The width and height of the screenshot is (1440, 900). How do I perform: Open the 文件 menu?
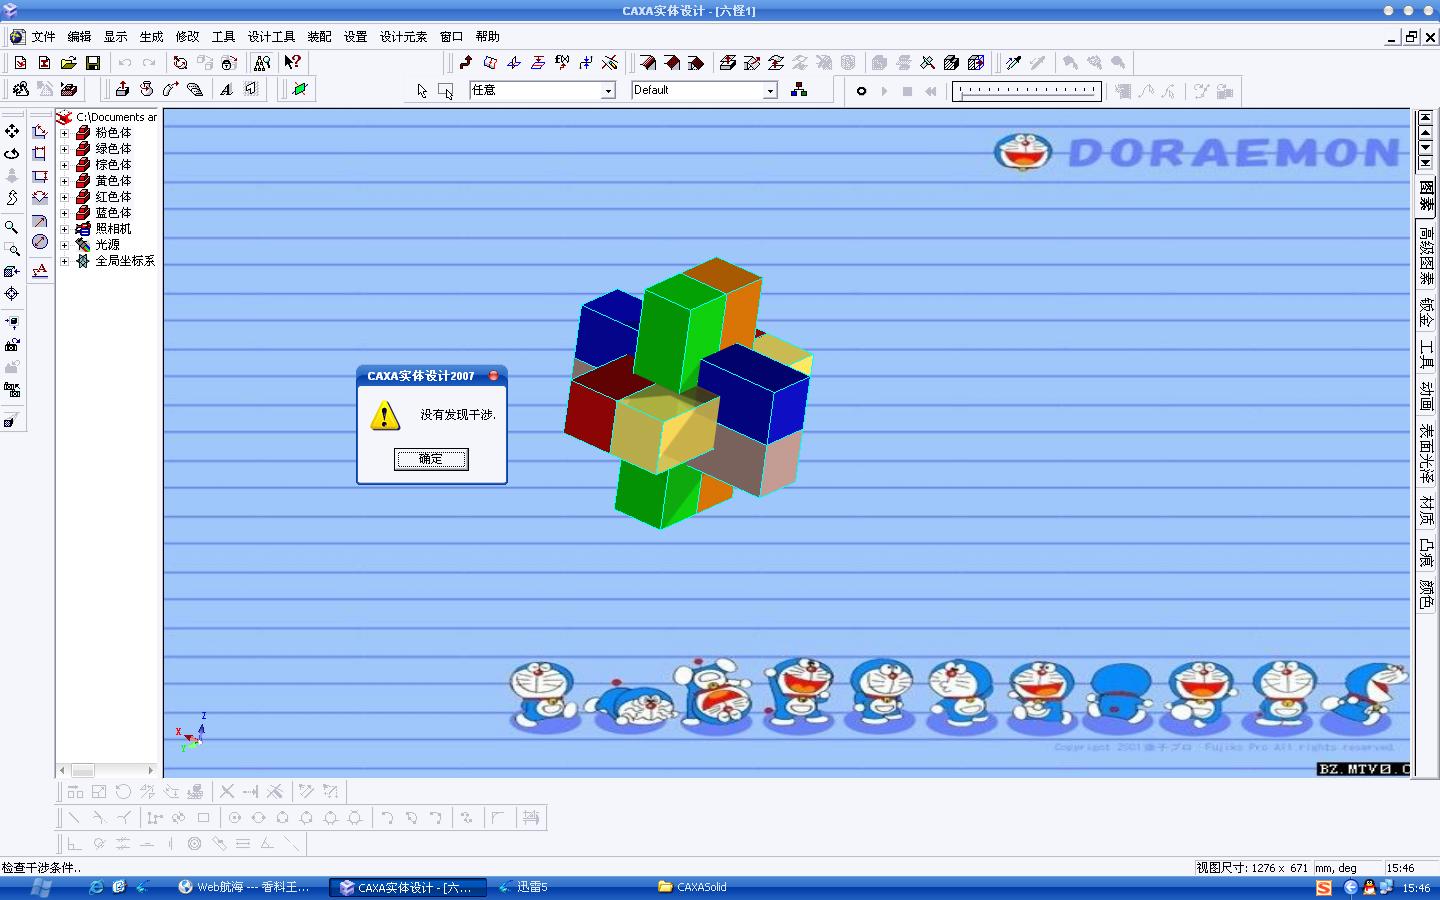[43, 37]
